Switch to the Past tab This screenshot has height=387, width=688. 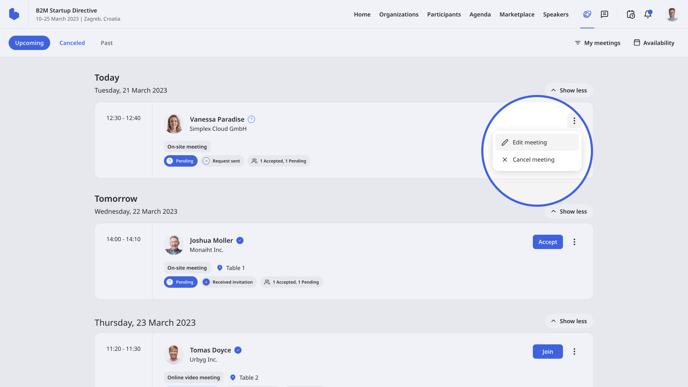pyautogui.click(x=107, y=43)
